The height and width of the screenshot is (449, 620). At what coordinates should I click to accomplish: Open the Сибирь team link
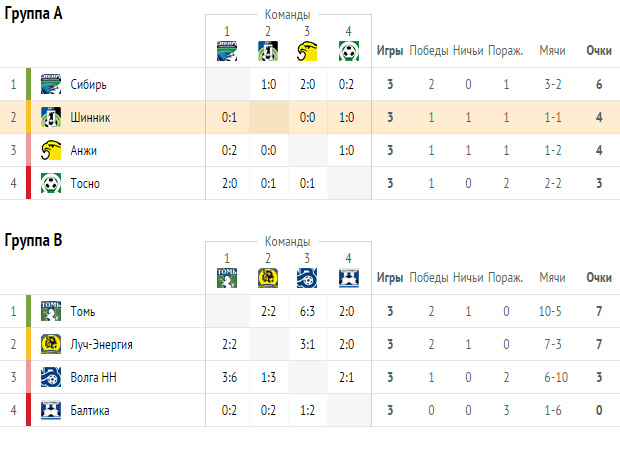[x=89, y=84]
